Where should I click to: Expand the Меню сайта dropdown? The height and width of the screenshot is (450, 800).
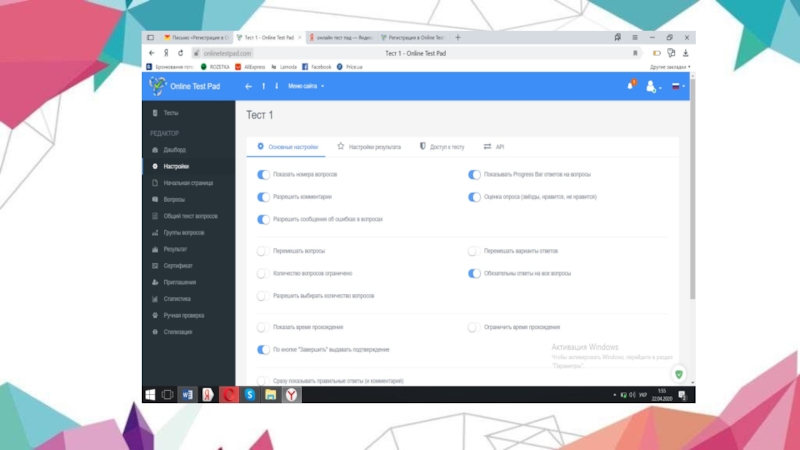click(x=306, y=87)
